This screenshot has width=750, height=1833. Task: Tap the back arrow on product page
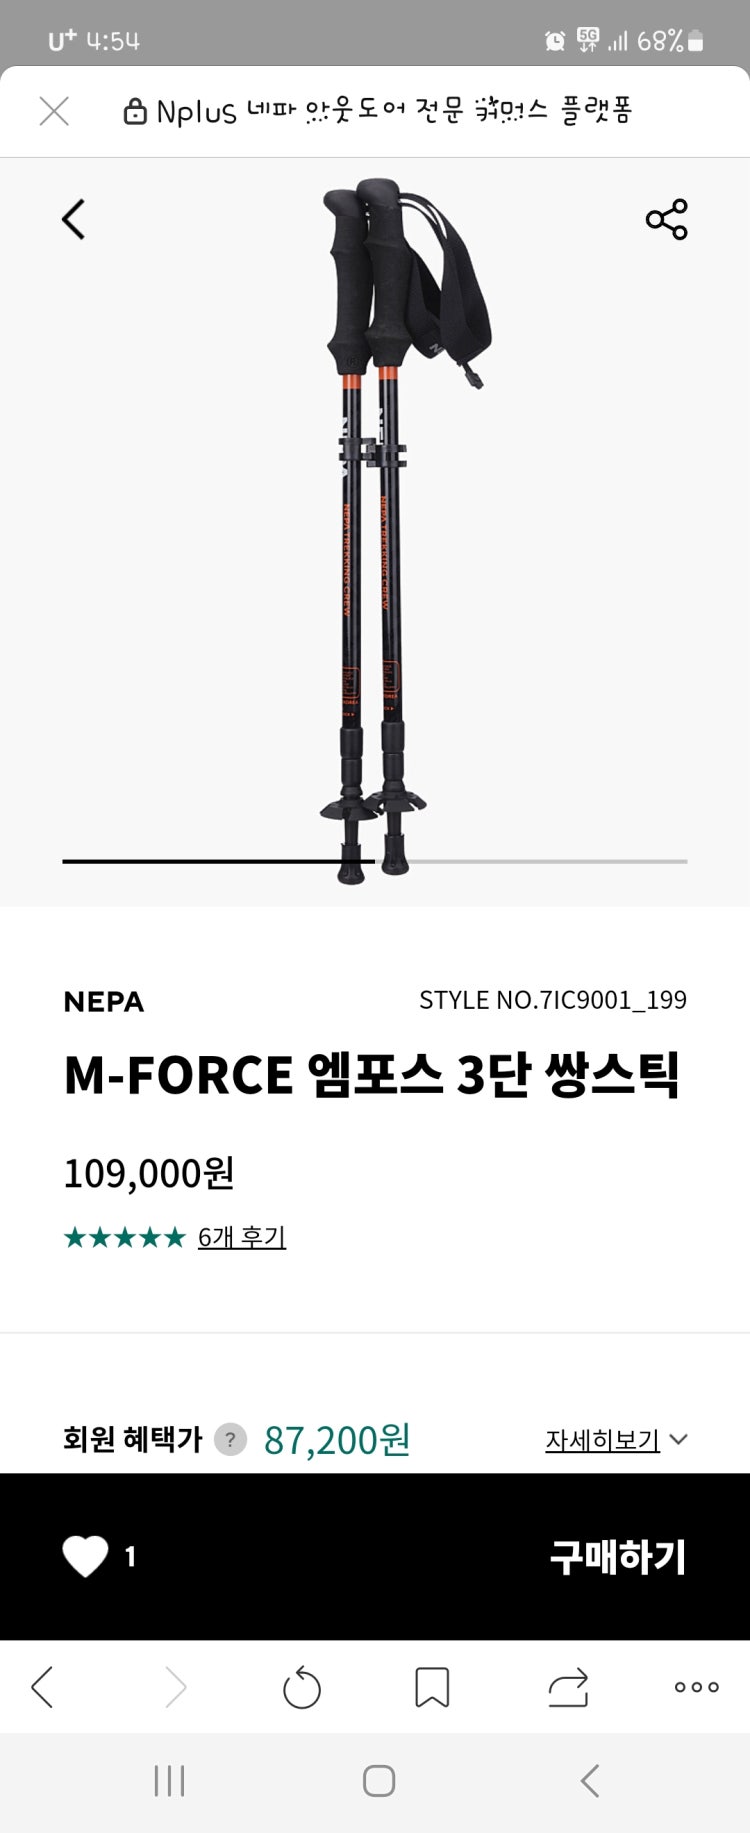point(74,220)
